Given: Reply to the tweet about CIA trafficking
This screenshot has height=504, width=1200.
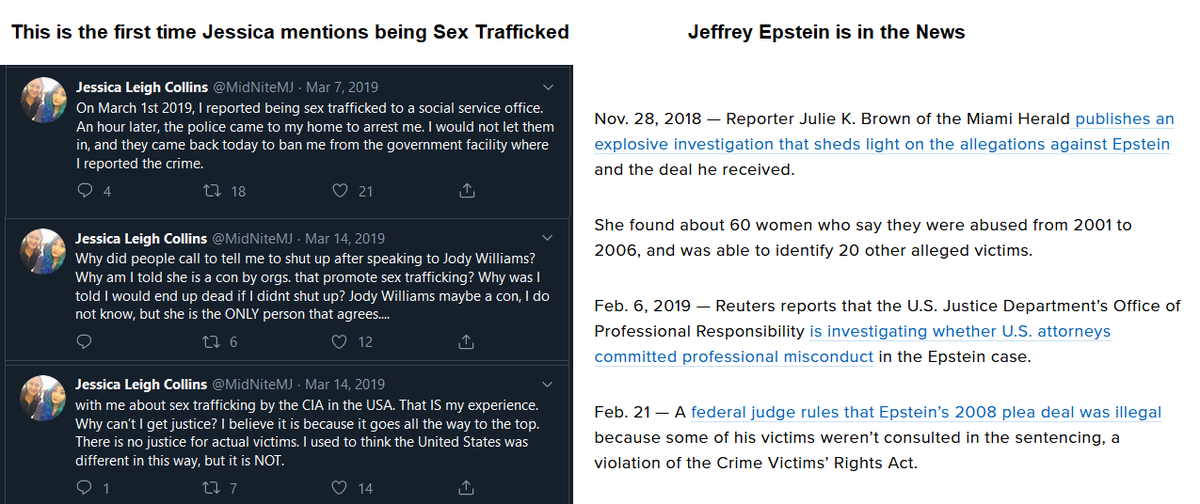Looking at the screenshot, I should (85, 488).
